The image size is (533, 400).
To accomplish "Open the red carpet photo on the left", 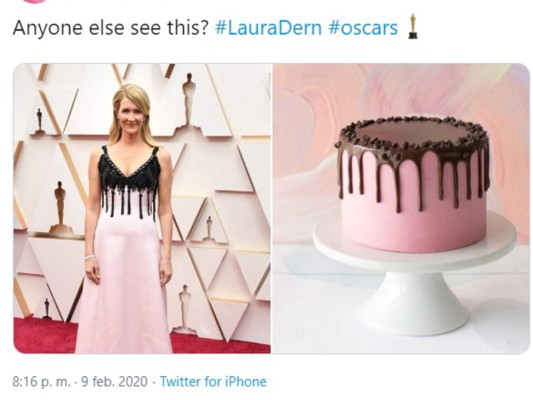I will tap(142, 208).
